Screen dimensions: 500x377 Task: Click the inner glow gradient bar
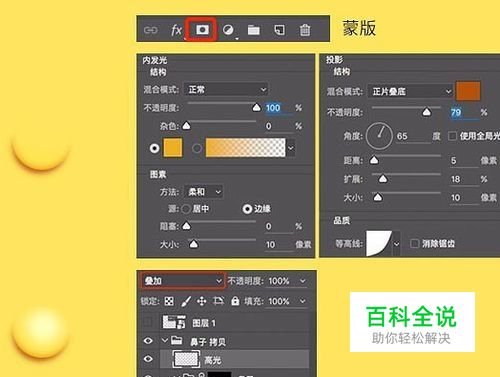pos(246,148)
